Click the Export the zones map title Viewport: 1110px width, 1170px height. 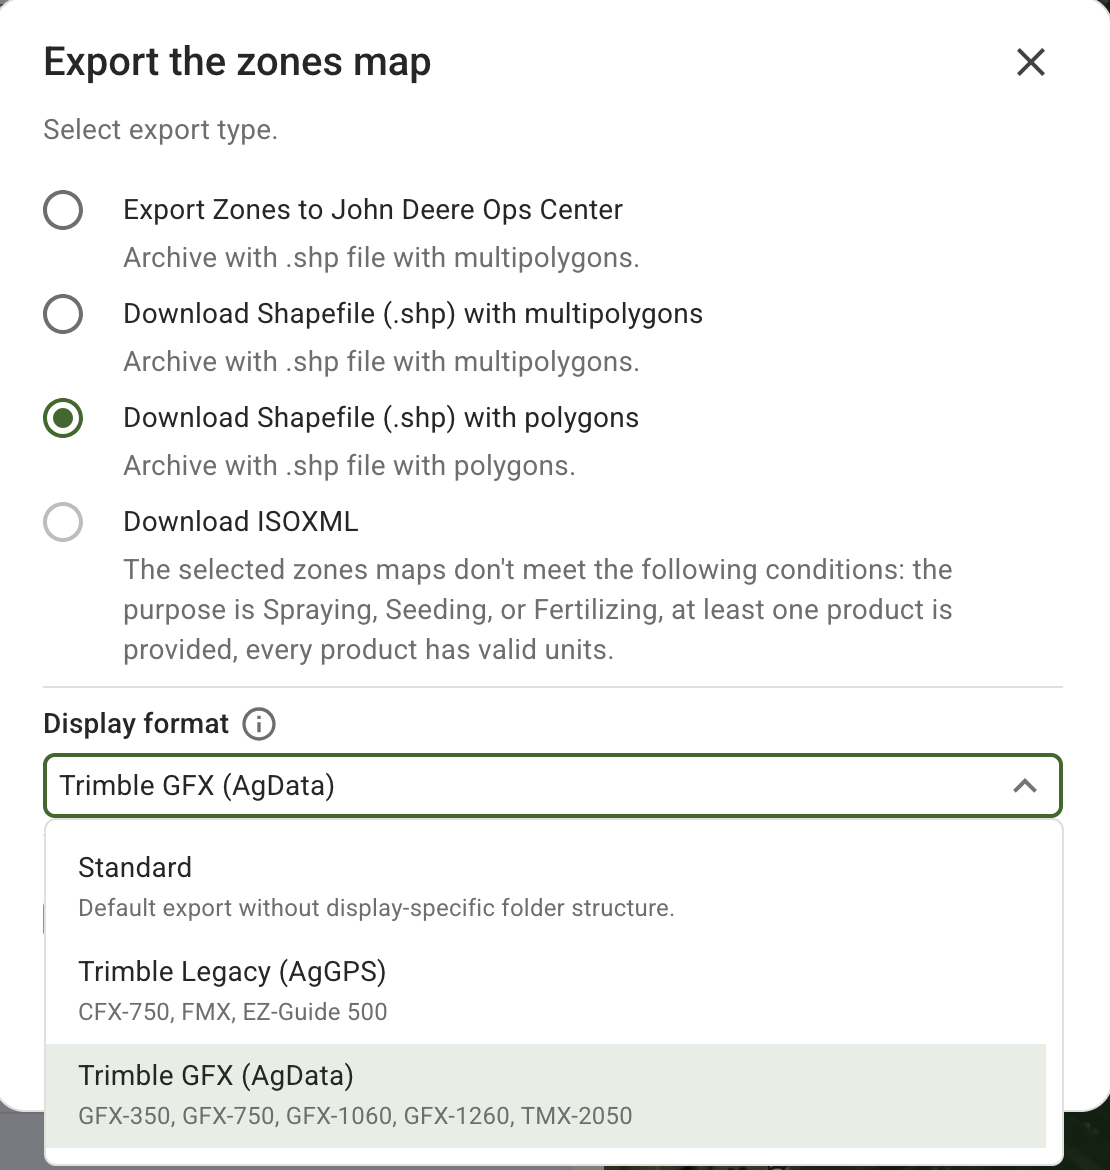pos(237,62)
